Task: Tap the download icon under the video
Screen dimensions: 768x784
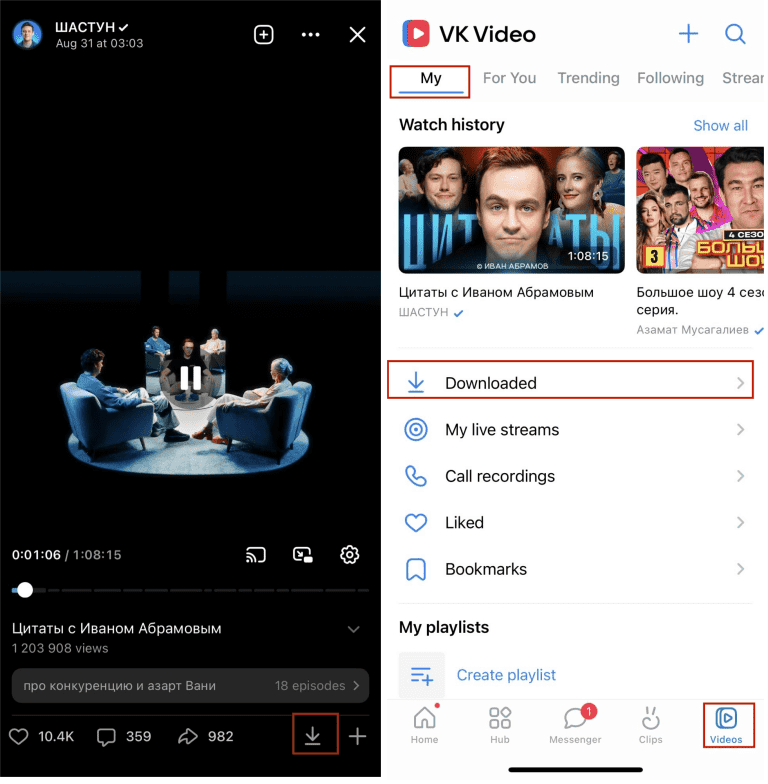Action: coord(313,737)
